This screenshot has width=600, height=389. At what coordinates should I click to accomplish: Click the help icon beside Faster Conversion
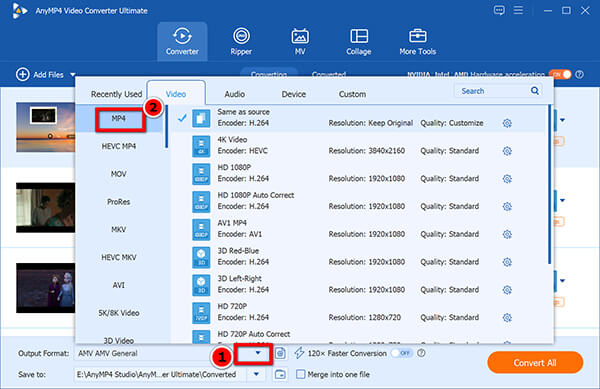tap(421, 353)
